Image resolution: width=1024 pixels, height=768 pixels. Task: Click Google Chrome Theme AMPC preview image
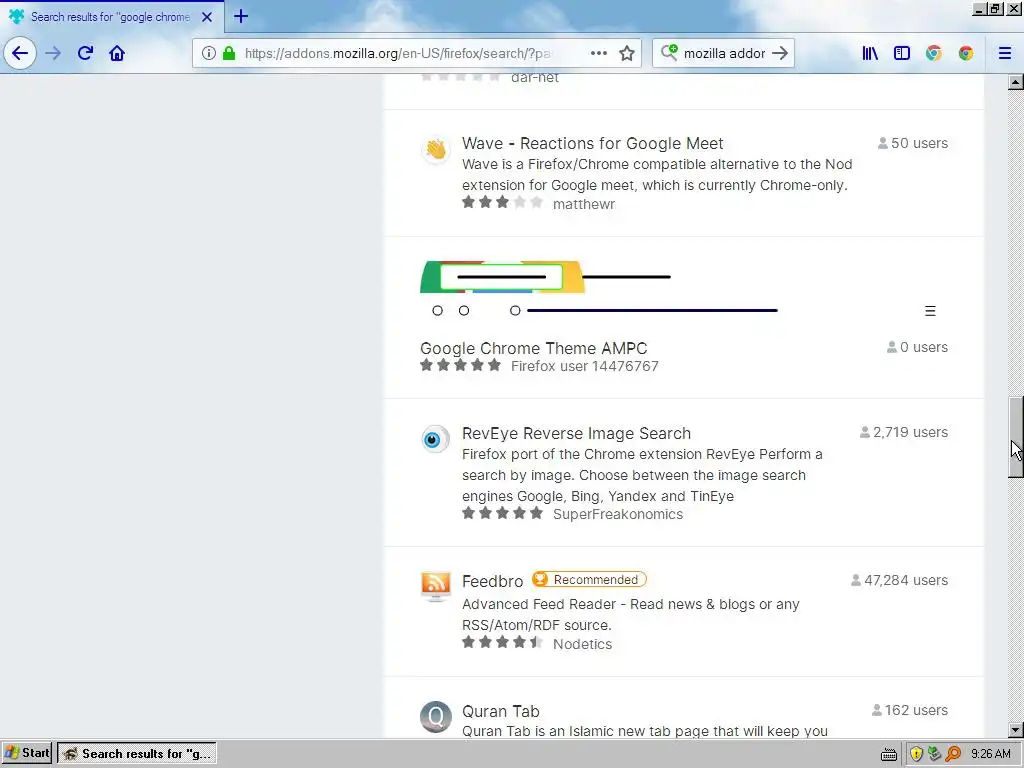684,291
